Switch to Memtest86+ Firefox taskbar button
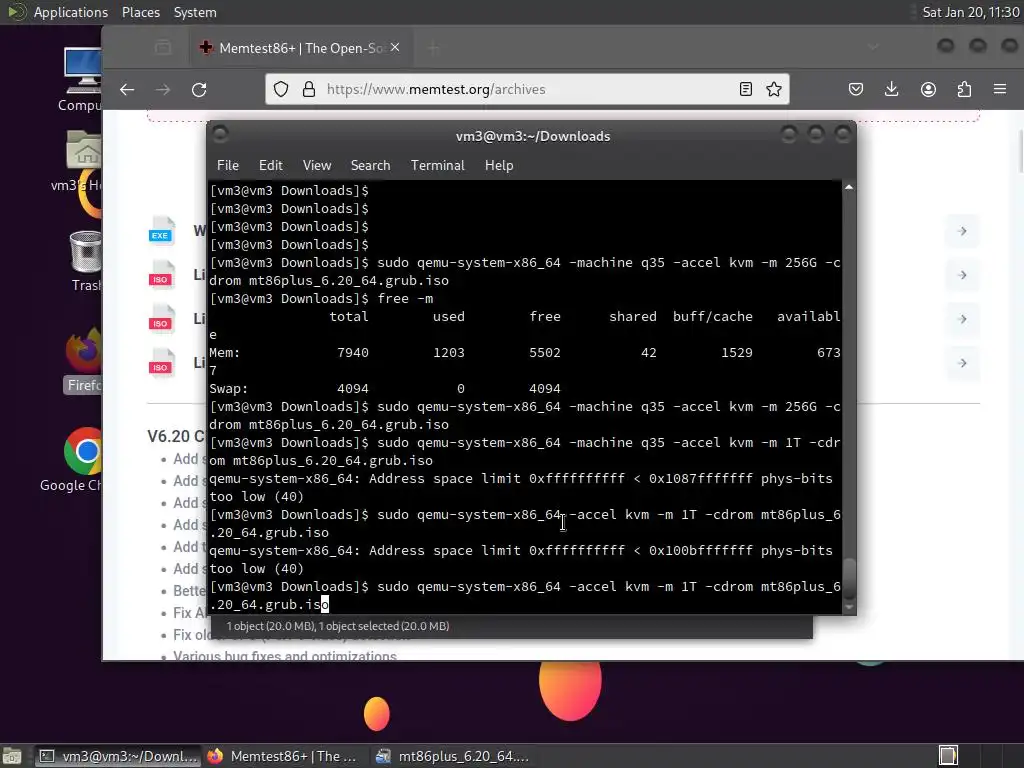 tap(283, 756)
